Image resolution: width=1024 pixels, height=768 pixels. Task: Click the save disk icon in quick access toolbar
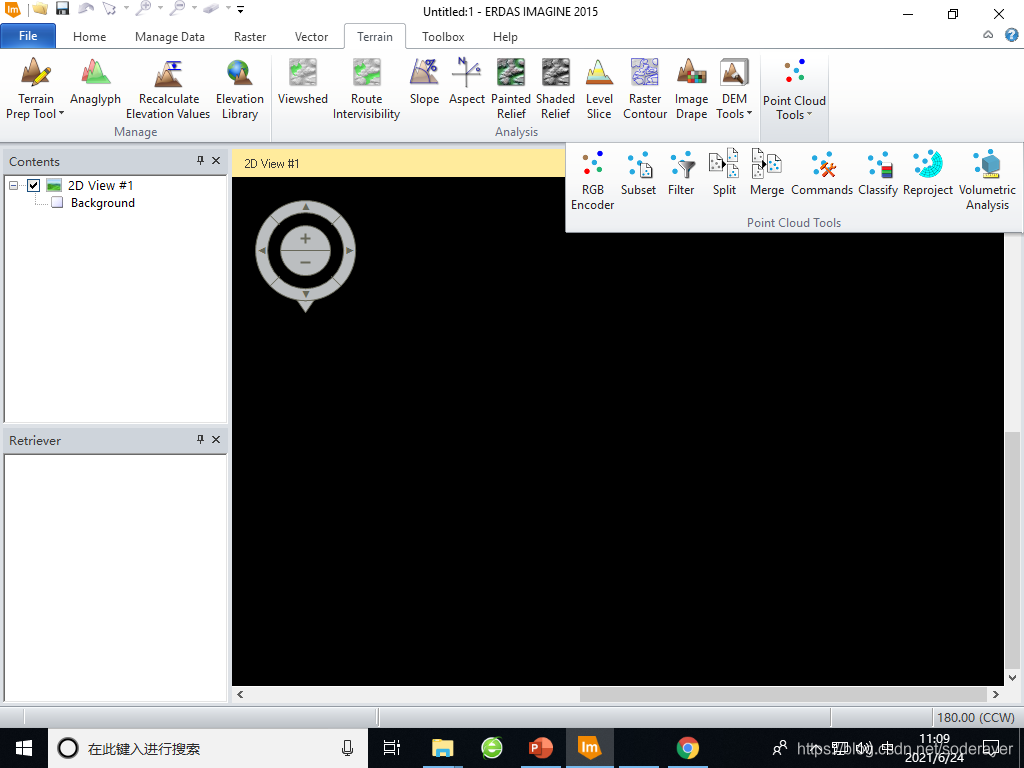click(x=63, y=9)
